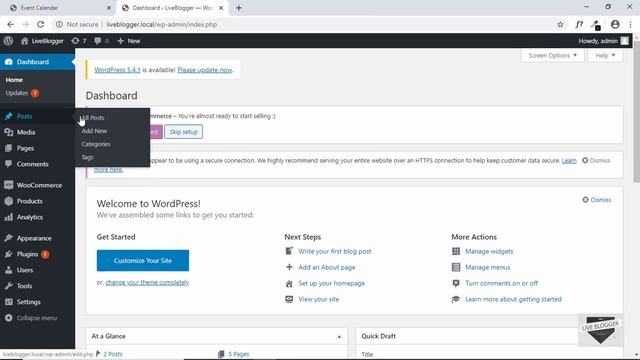Screen dimensions: 640x360
Task: Open the Posts sidebar menu
Action: (37, 116)
